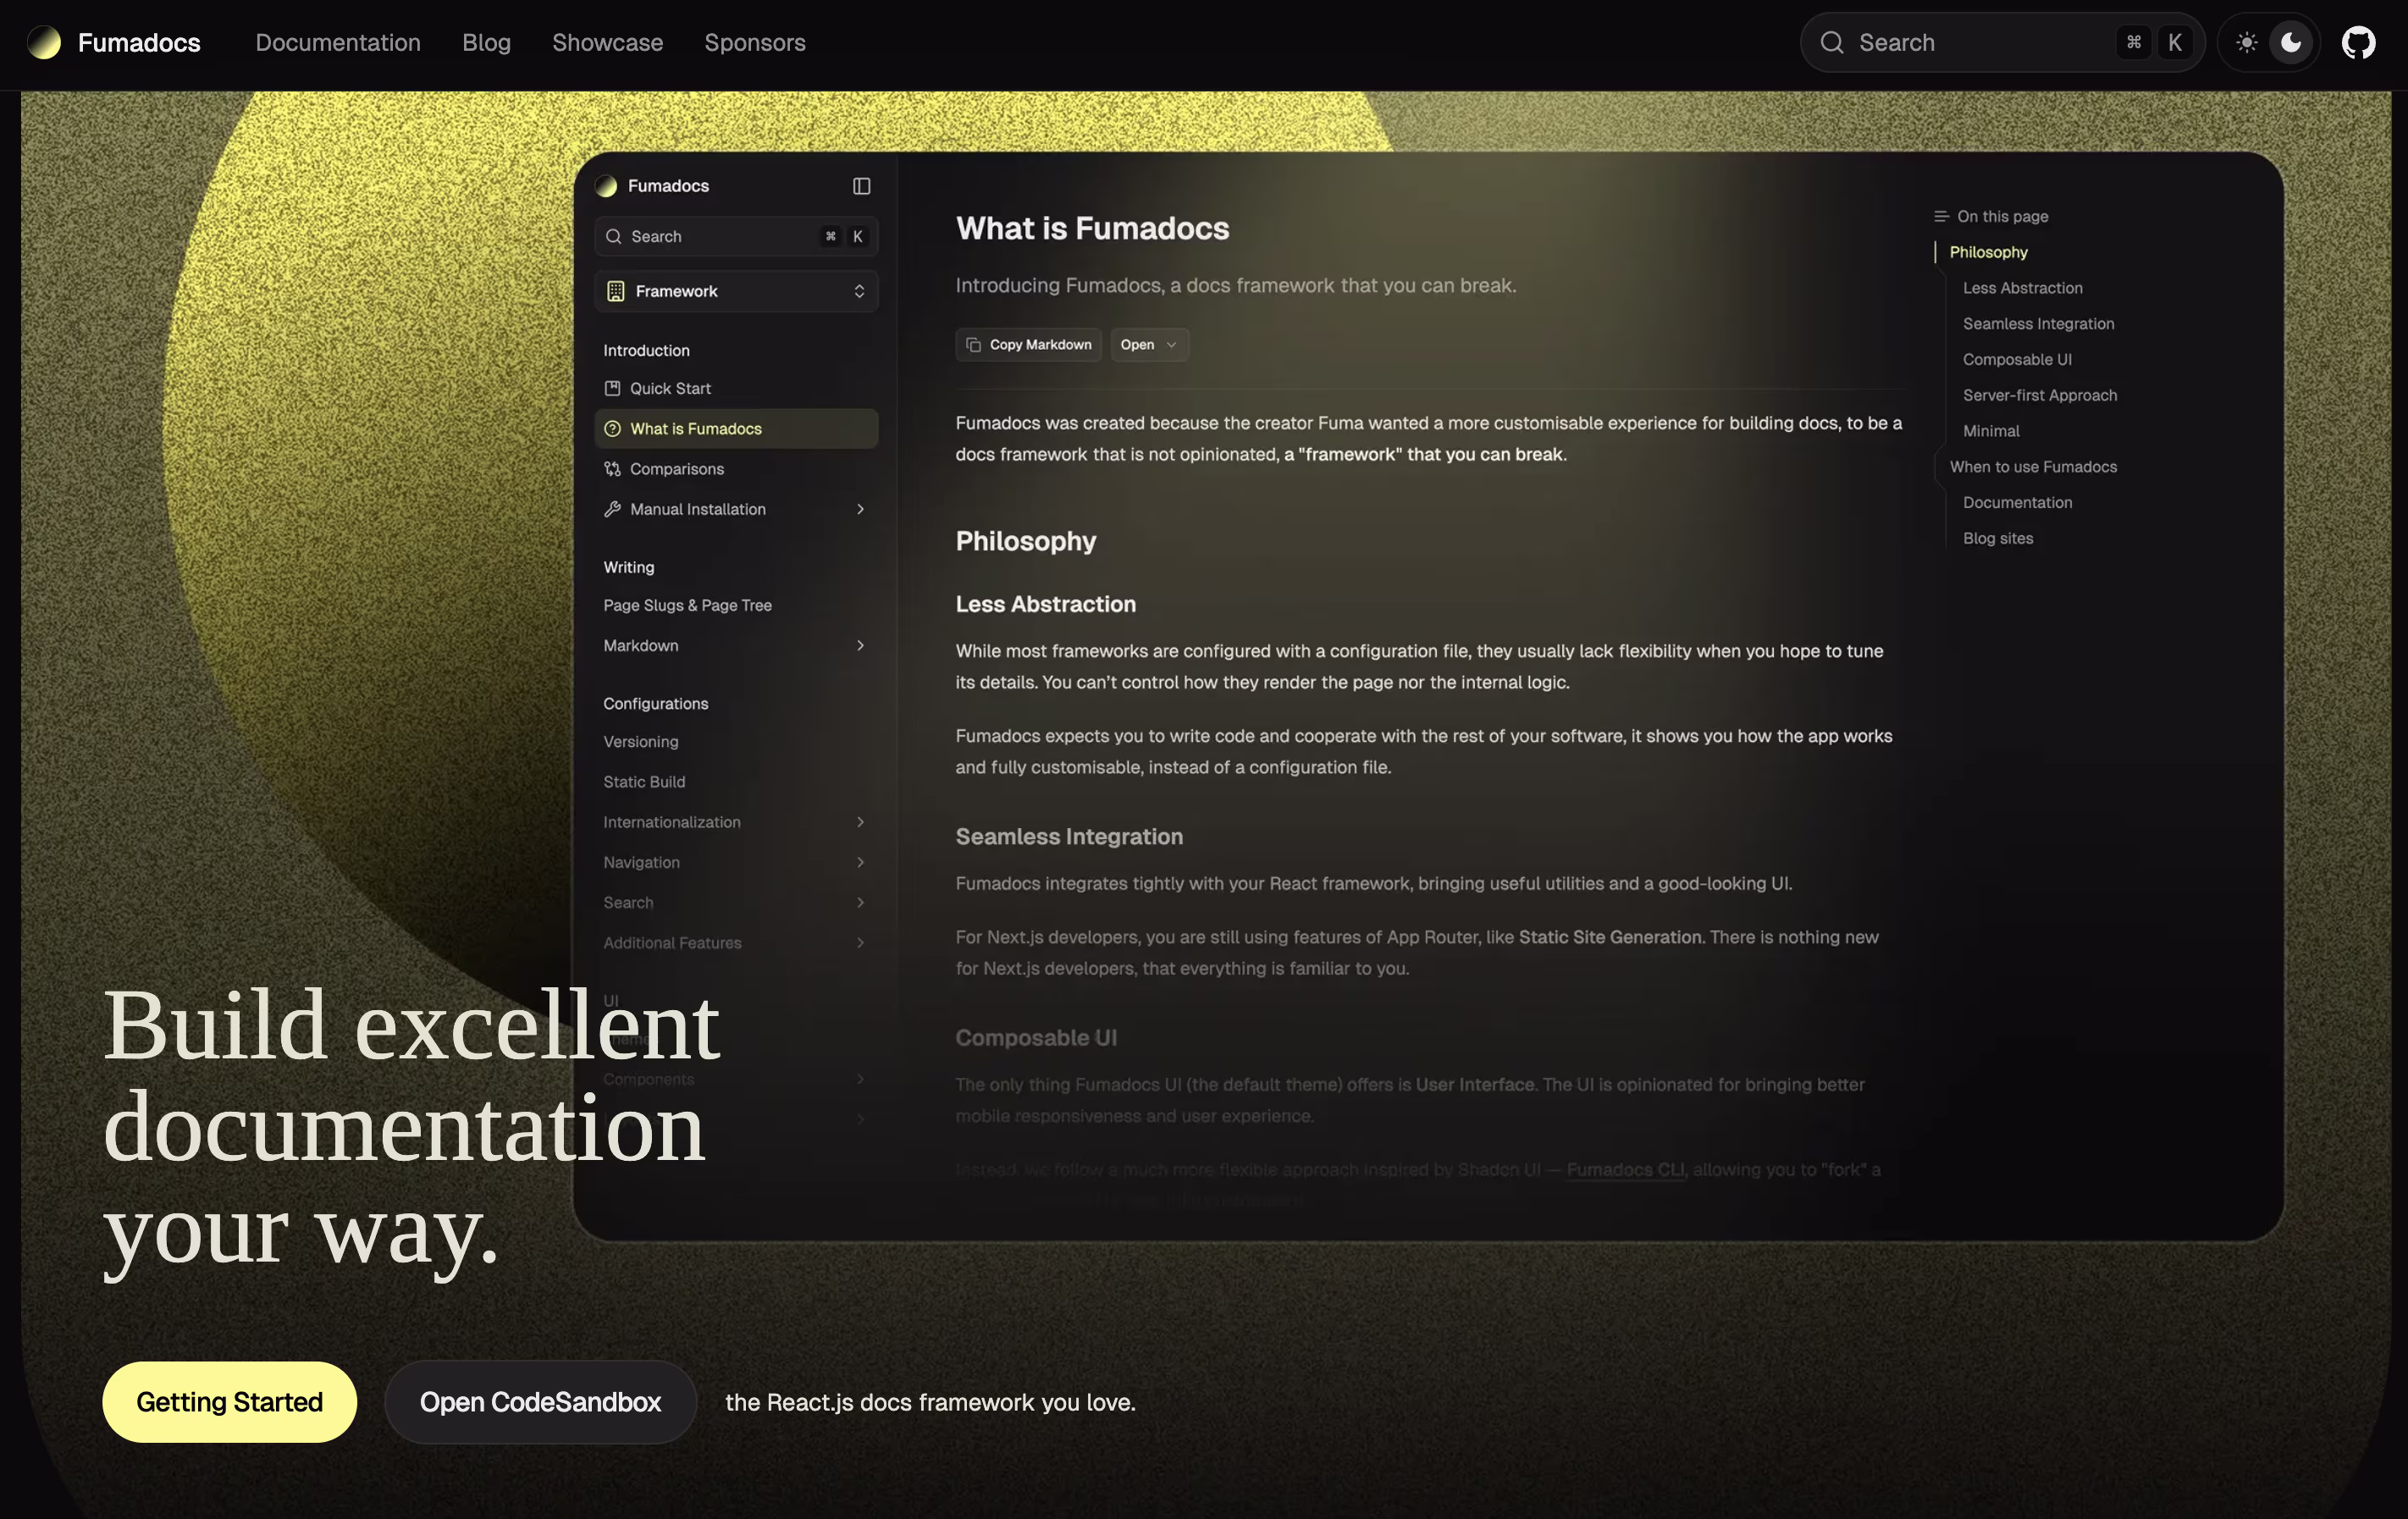Viewport: 2408px width, 1519px height.
Task: Click the Getting Started button
Action: pyautogui.click(x=229, y=1402)
